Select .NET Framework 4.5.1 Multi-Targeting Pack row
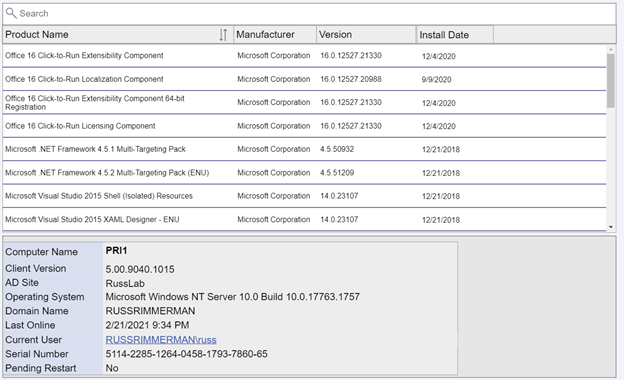624x380 pixels. pos(304,149)
